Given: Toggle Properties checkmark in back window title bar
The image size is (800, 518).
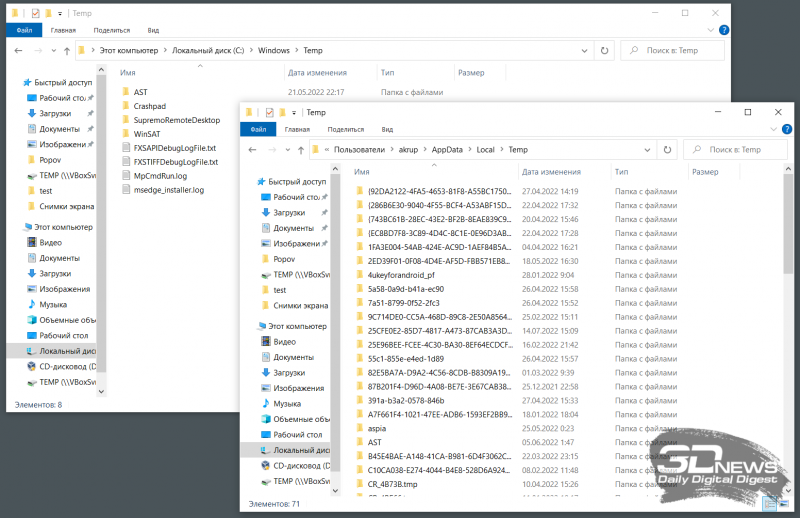Looking at the screenshot, I should coord(36,13).
